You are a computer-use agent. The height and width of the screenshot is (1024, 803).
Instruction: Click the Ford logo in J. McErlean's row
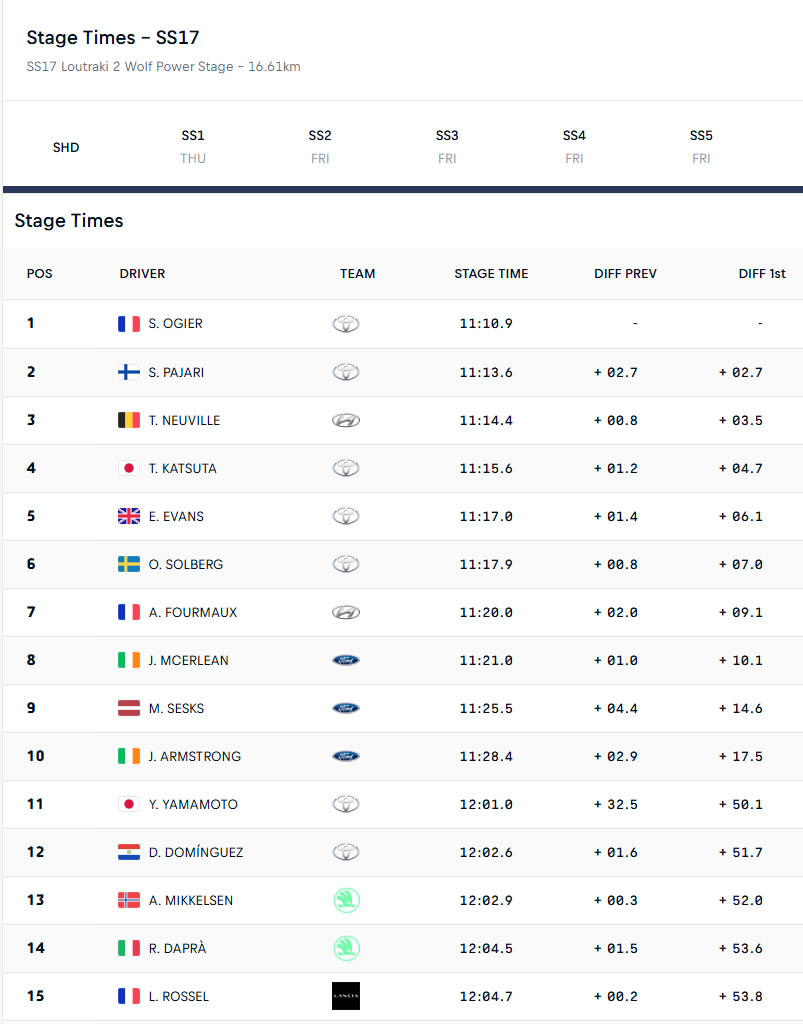coord(346,660)
